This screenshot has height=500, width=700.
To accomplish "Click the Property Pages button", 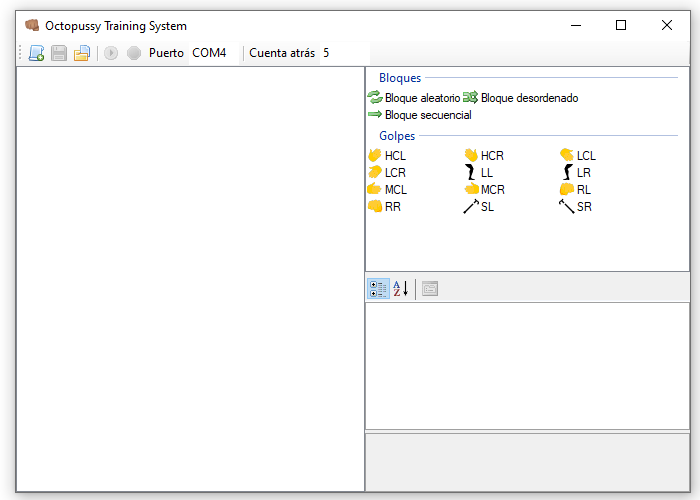I will (430, 288).
